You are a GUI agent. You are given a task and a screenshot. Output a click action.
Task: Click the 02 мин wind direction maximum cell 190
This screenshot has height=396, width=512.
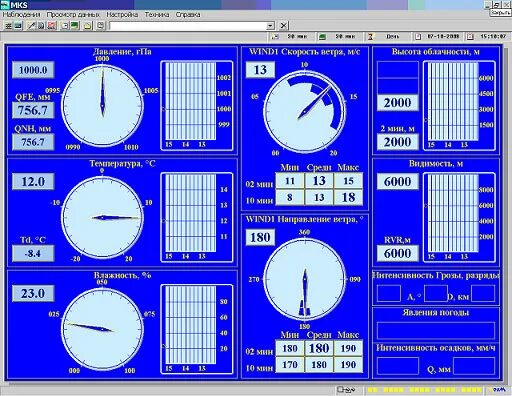[348, 348]
